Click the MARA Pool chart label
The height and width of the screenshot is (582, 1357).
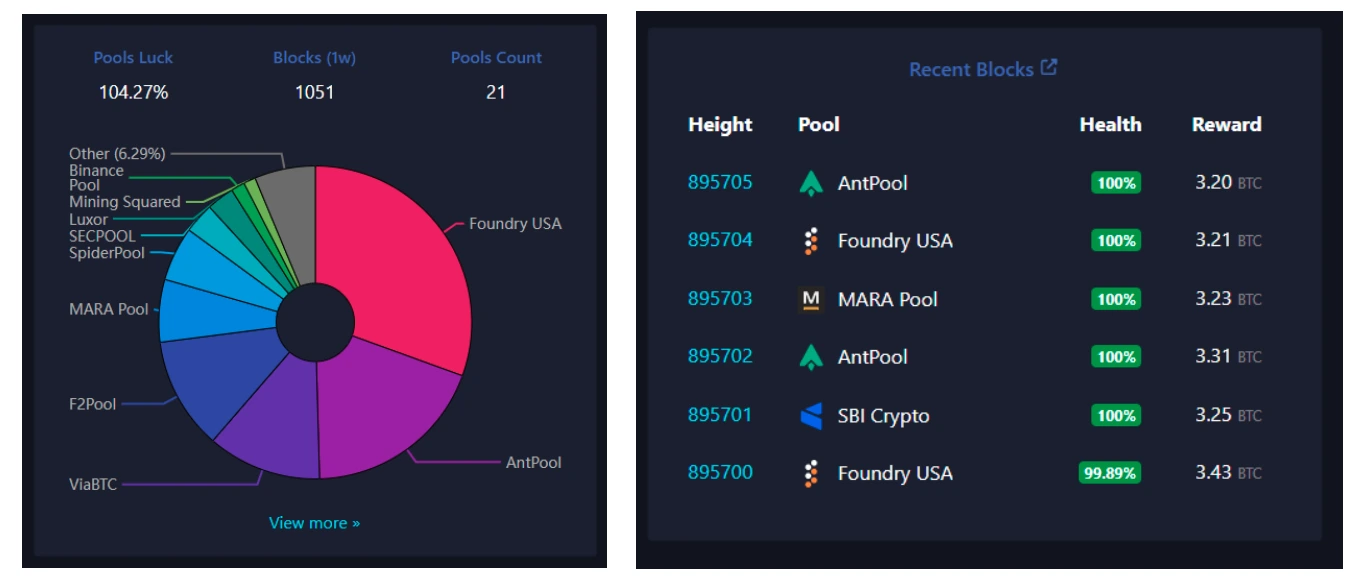[x=109, y=309]
